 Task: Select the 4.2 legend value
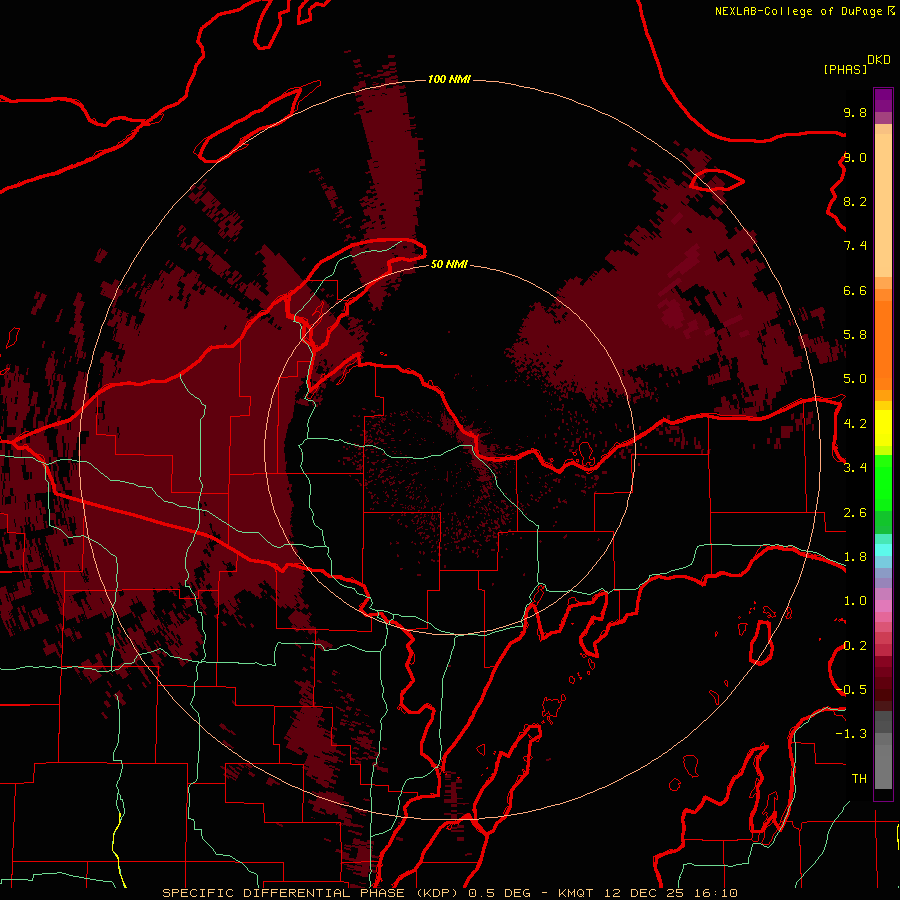855,424
